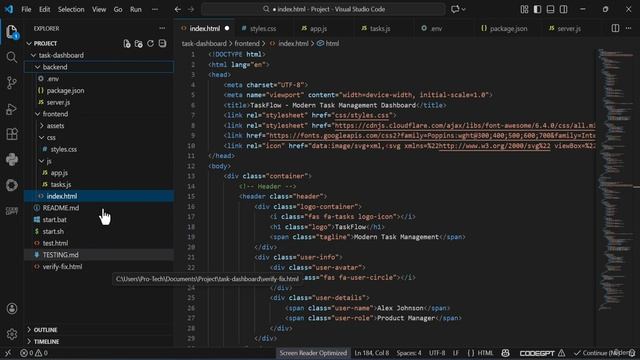Click the command center search box
This screenshot has width=640, height=360.
[x=323, y=9]
